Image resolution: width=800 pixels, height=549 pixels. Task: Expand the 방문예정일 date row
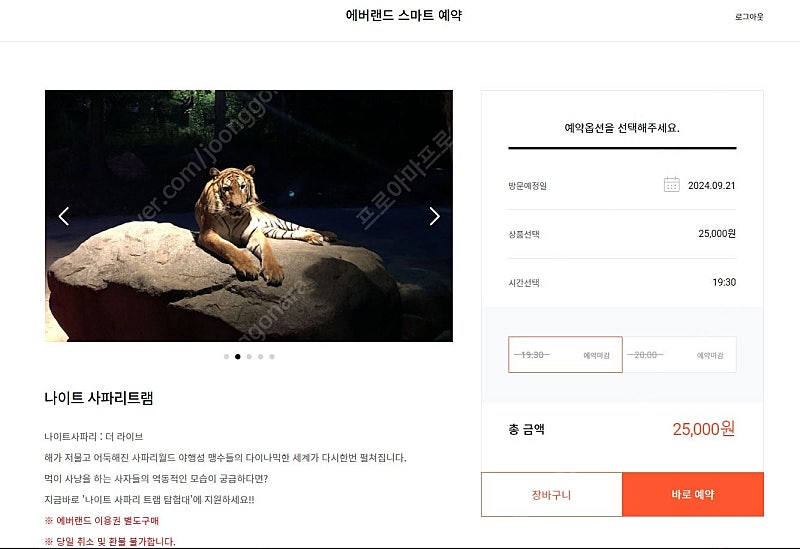tap(622, 186)
